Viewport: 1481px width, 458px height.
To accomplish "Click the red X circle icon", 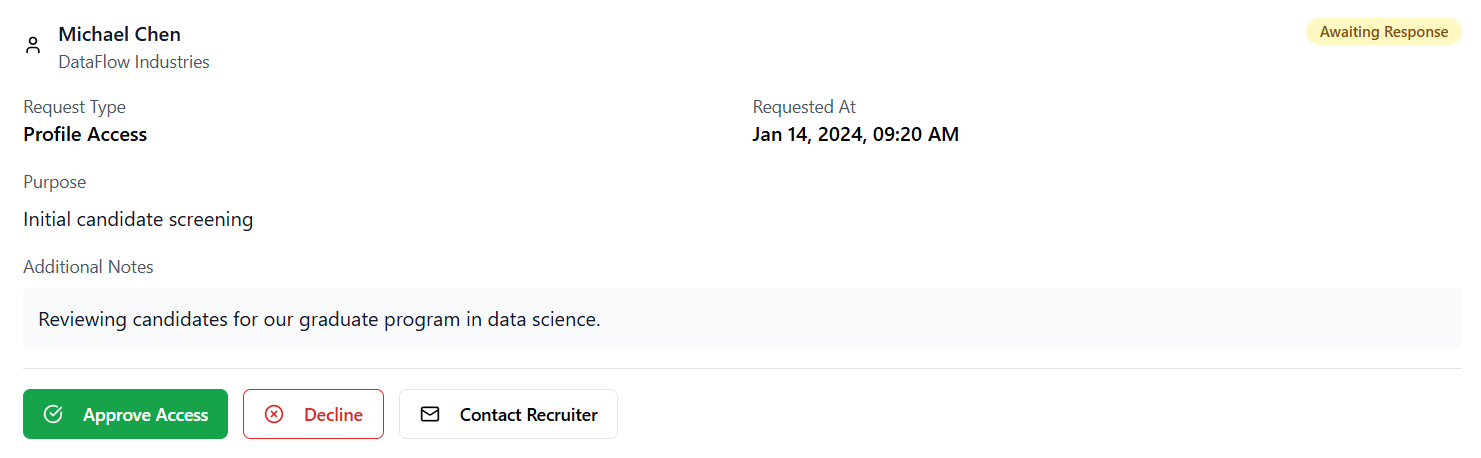I will (x=274, y=414).
